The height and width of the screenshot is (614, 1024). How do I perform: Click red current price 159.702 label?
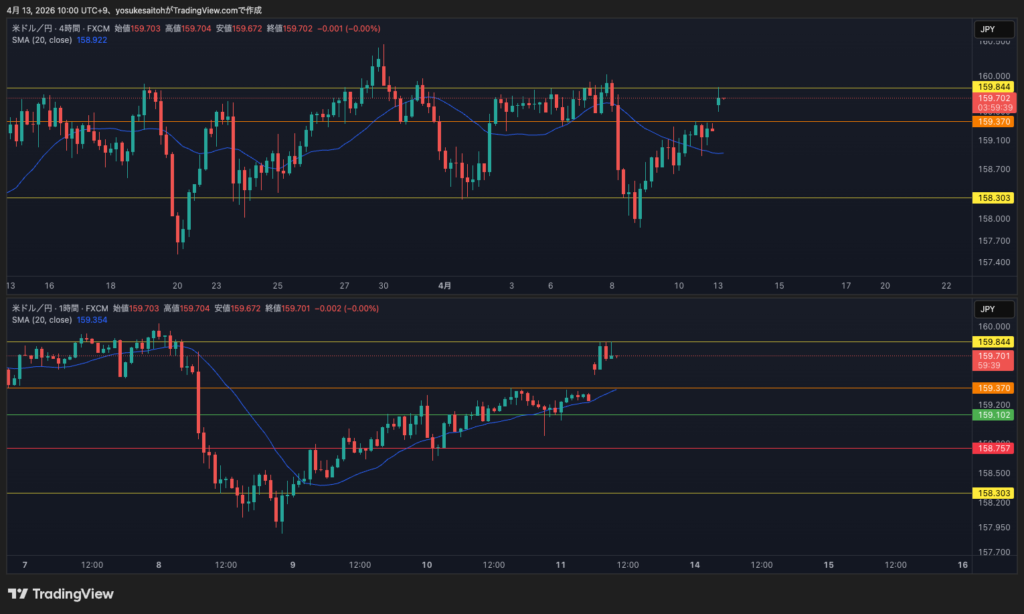(994, 98)
